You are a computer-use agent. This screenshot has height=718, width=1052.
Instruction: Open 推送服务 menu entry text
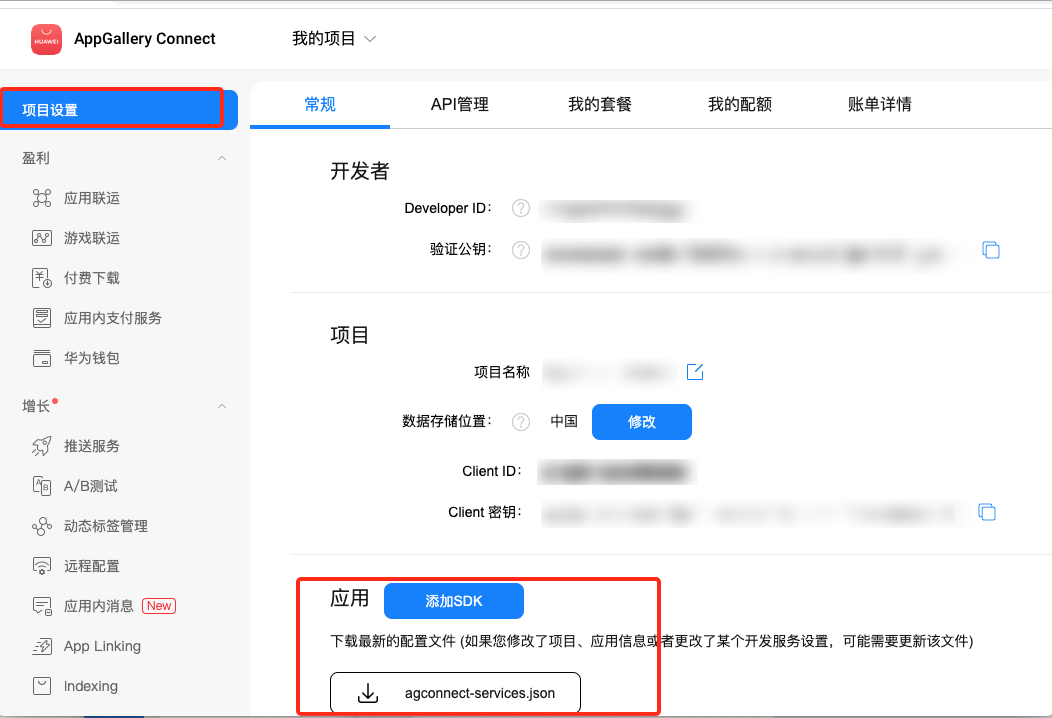92,446
